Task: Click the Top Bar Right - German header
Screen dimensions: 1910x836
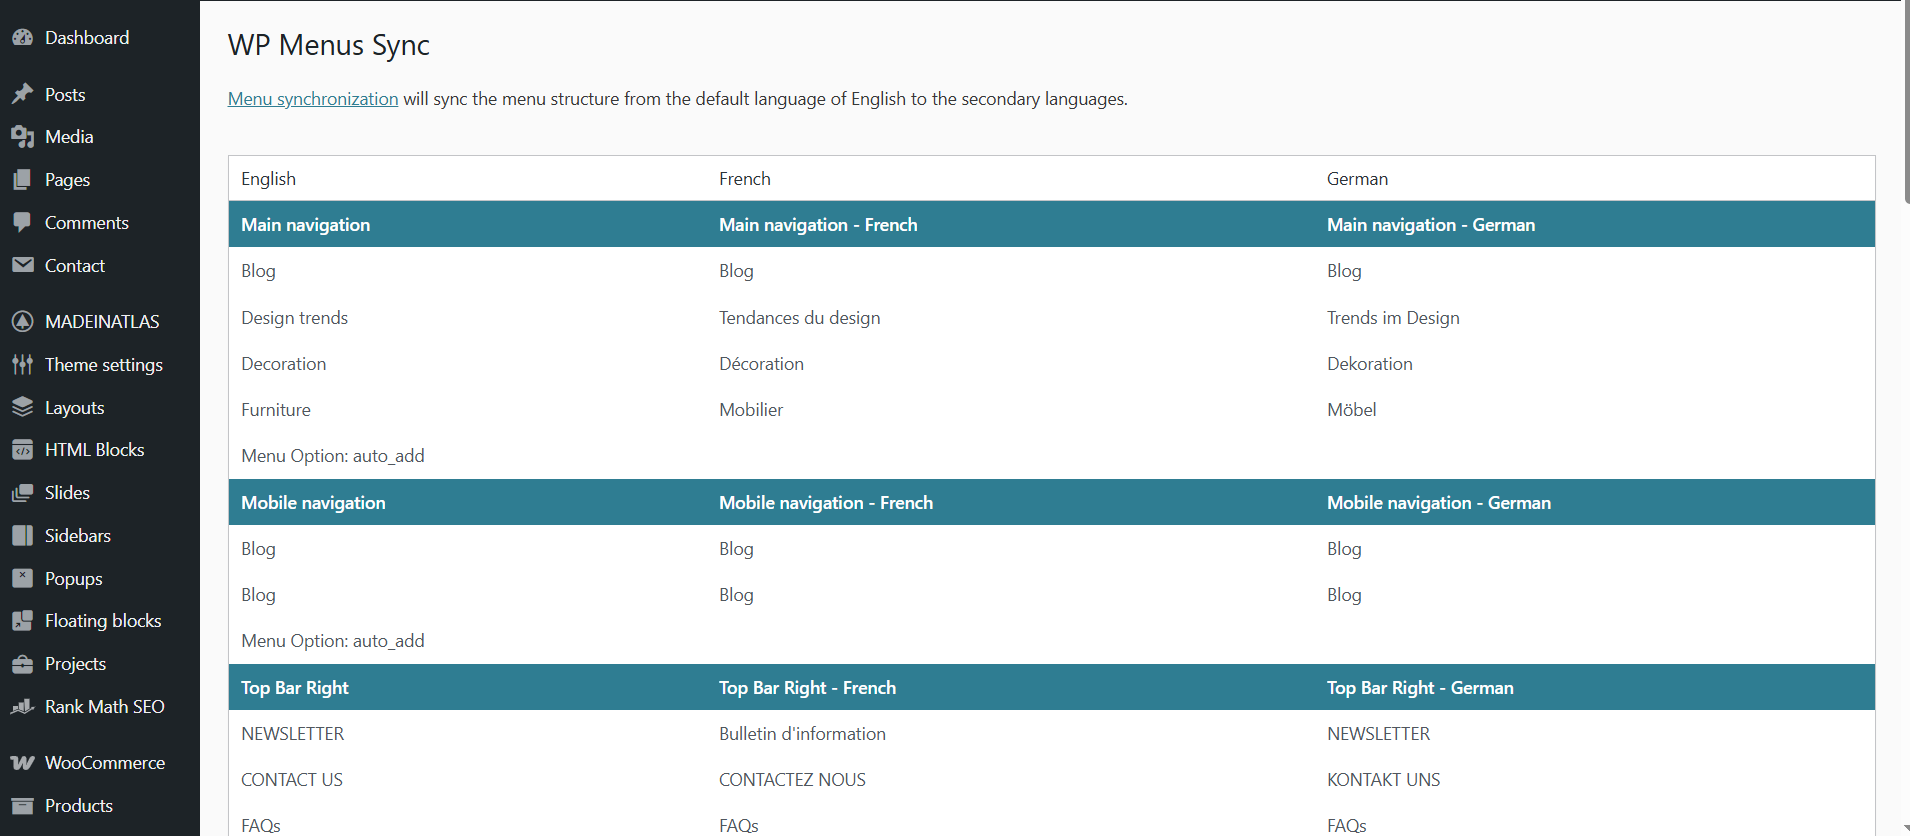Action: pyautogui.click(x=1420, y=688)
